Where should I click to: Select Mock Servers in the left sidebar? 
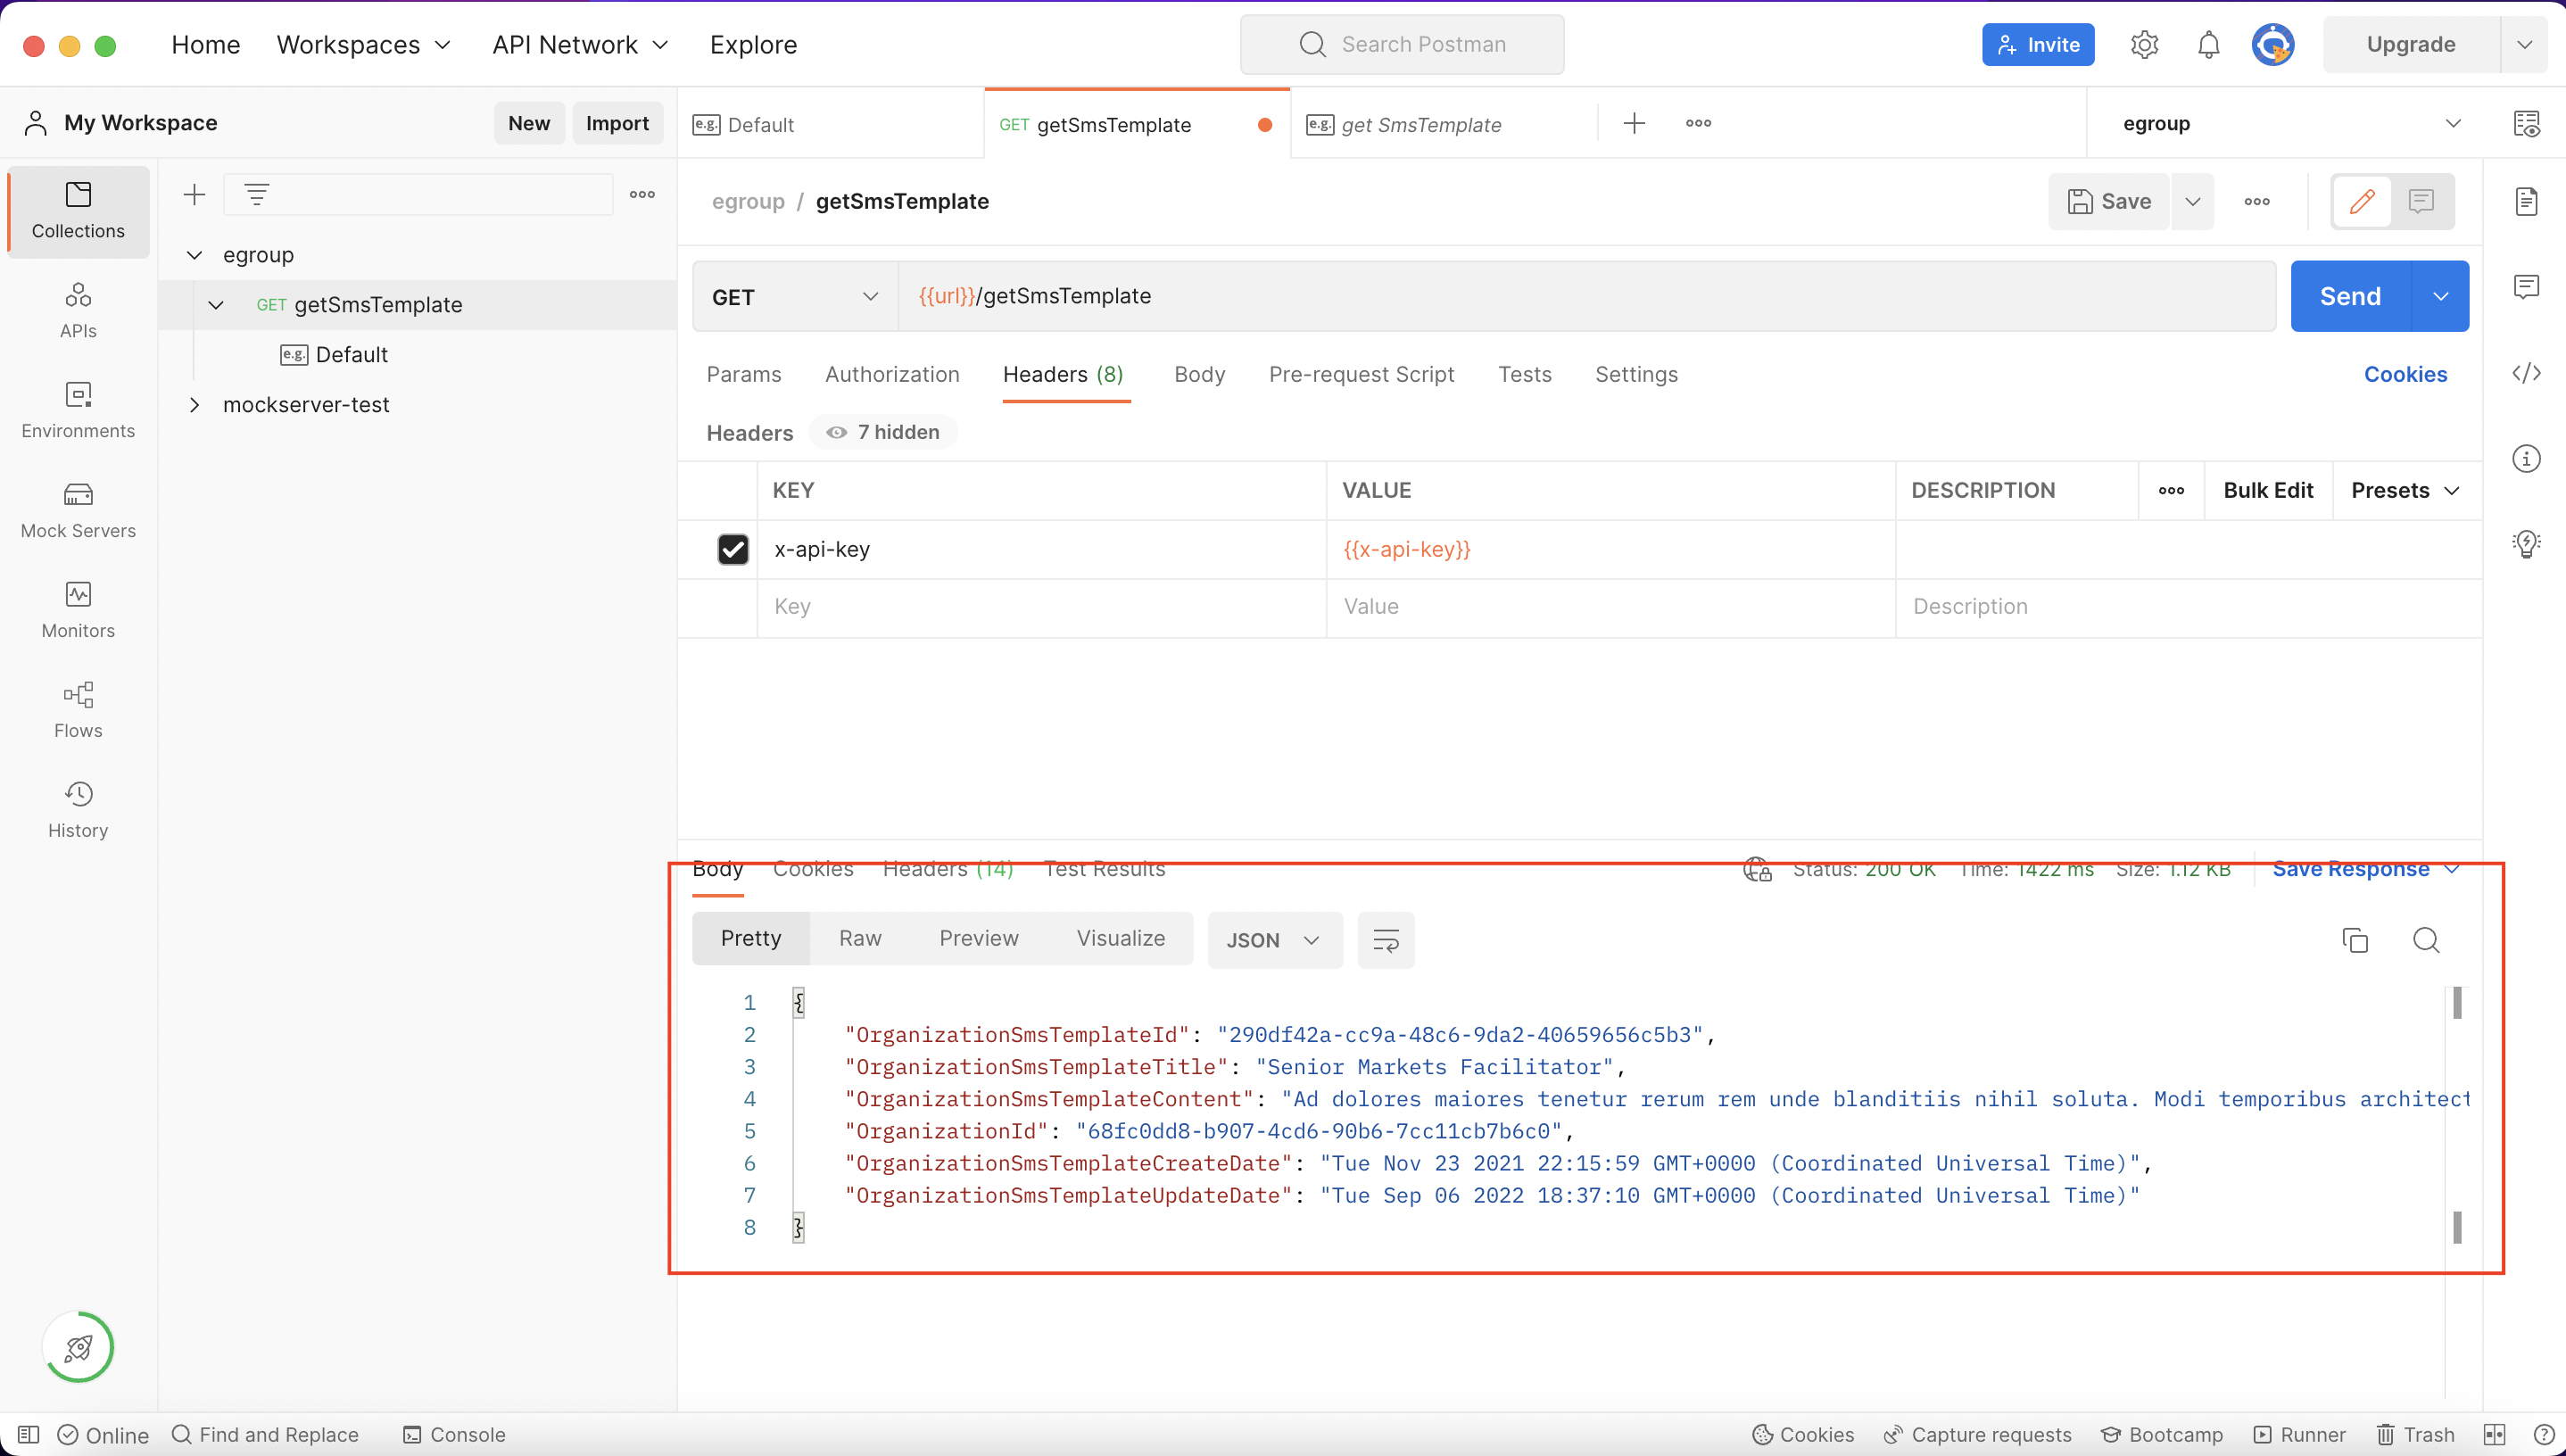pyautogui.click(x=78, y=510)
